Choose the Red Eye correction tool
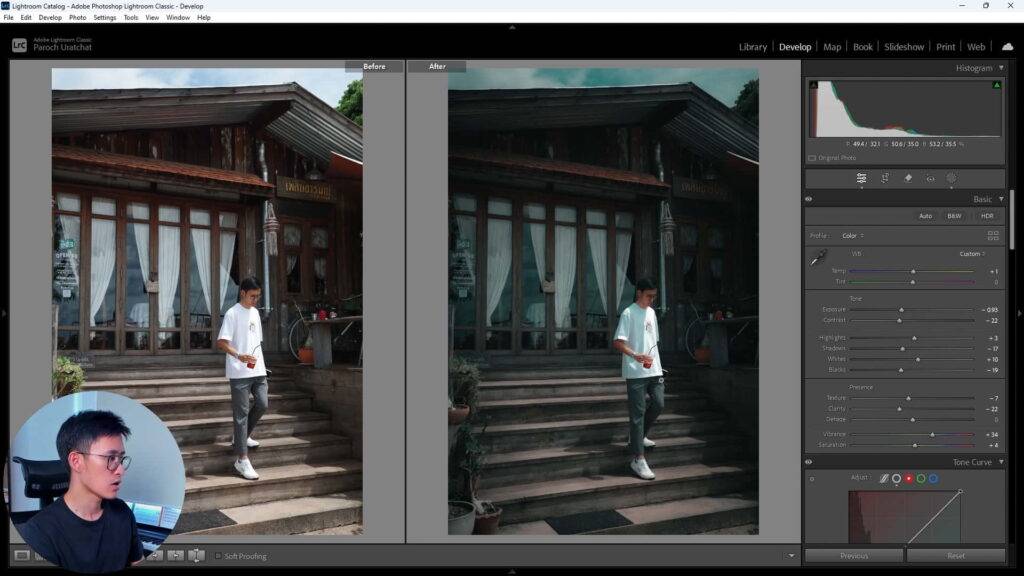 (930, 179)
